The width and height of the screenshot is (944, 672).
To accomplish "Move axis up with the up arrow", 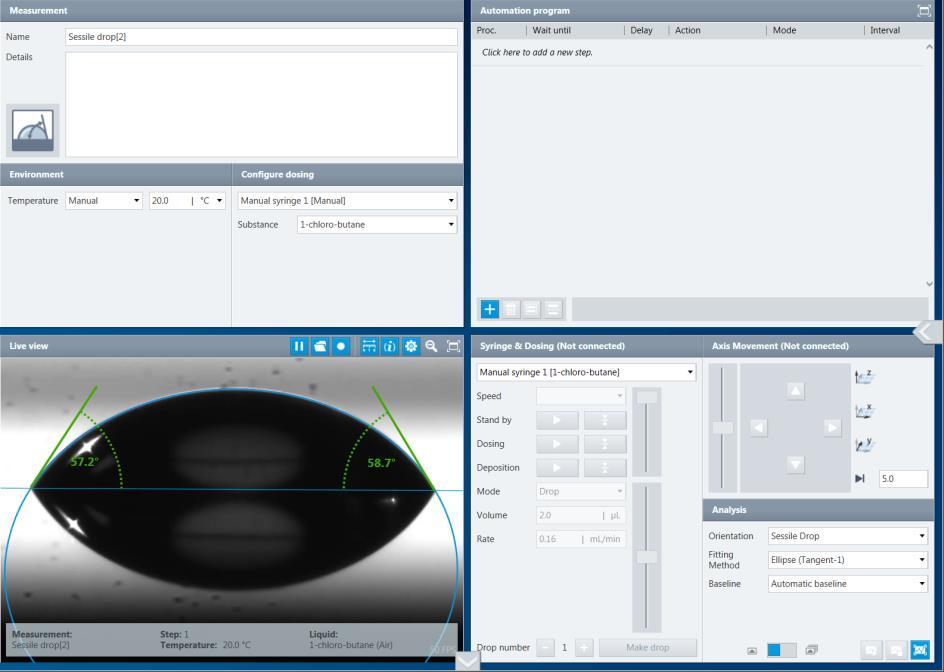I will [795, 391].
